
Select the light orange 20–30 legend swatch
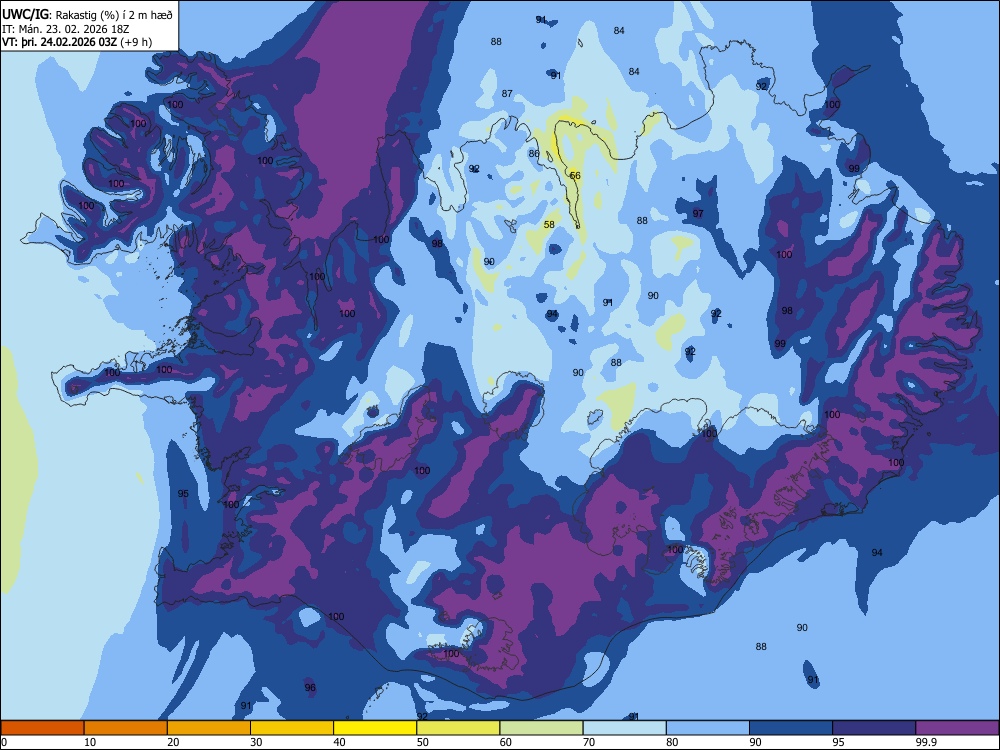coord(209,728)
